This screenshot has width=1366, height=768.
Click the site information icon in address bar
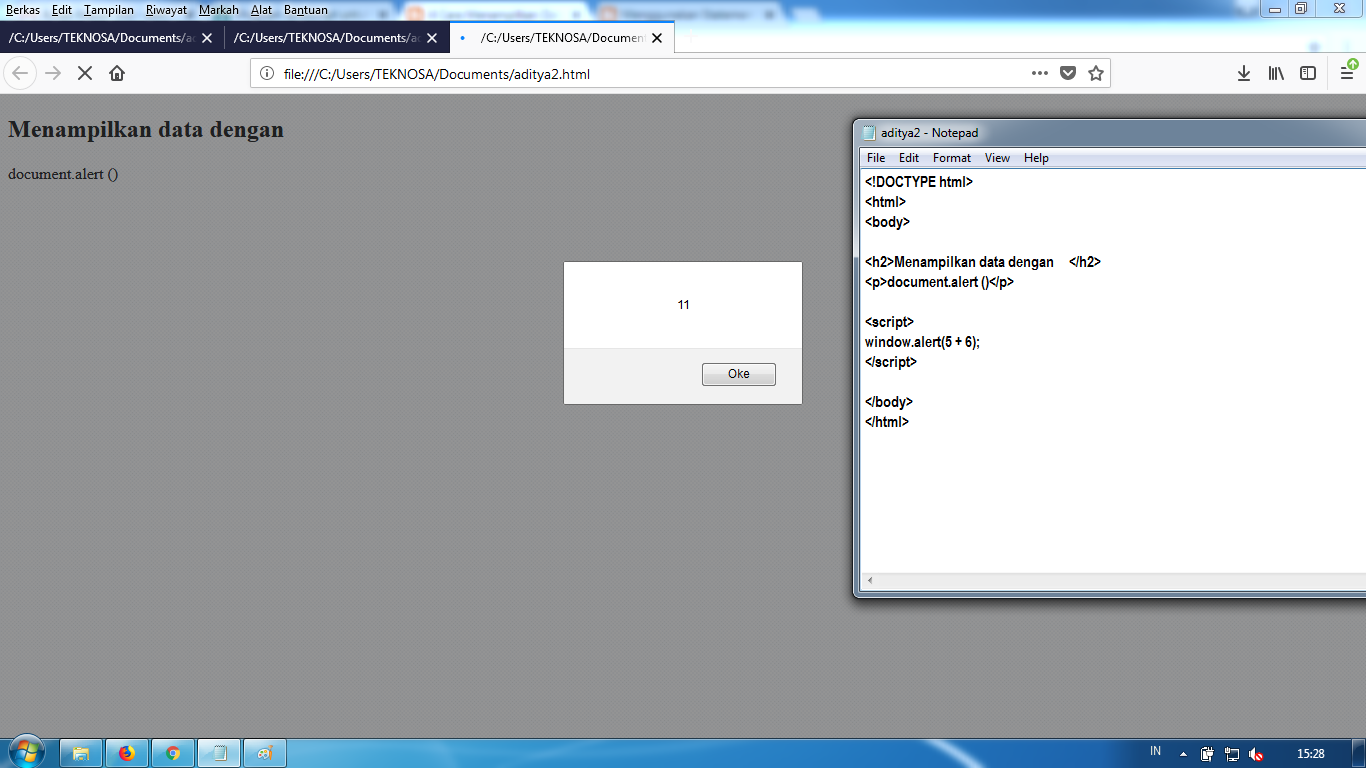[267, 73]
